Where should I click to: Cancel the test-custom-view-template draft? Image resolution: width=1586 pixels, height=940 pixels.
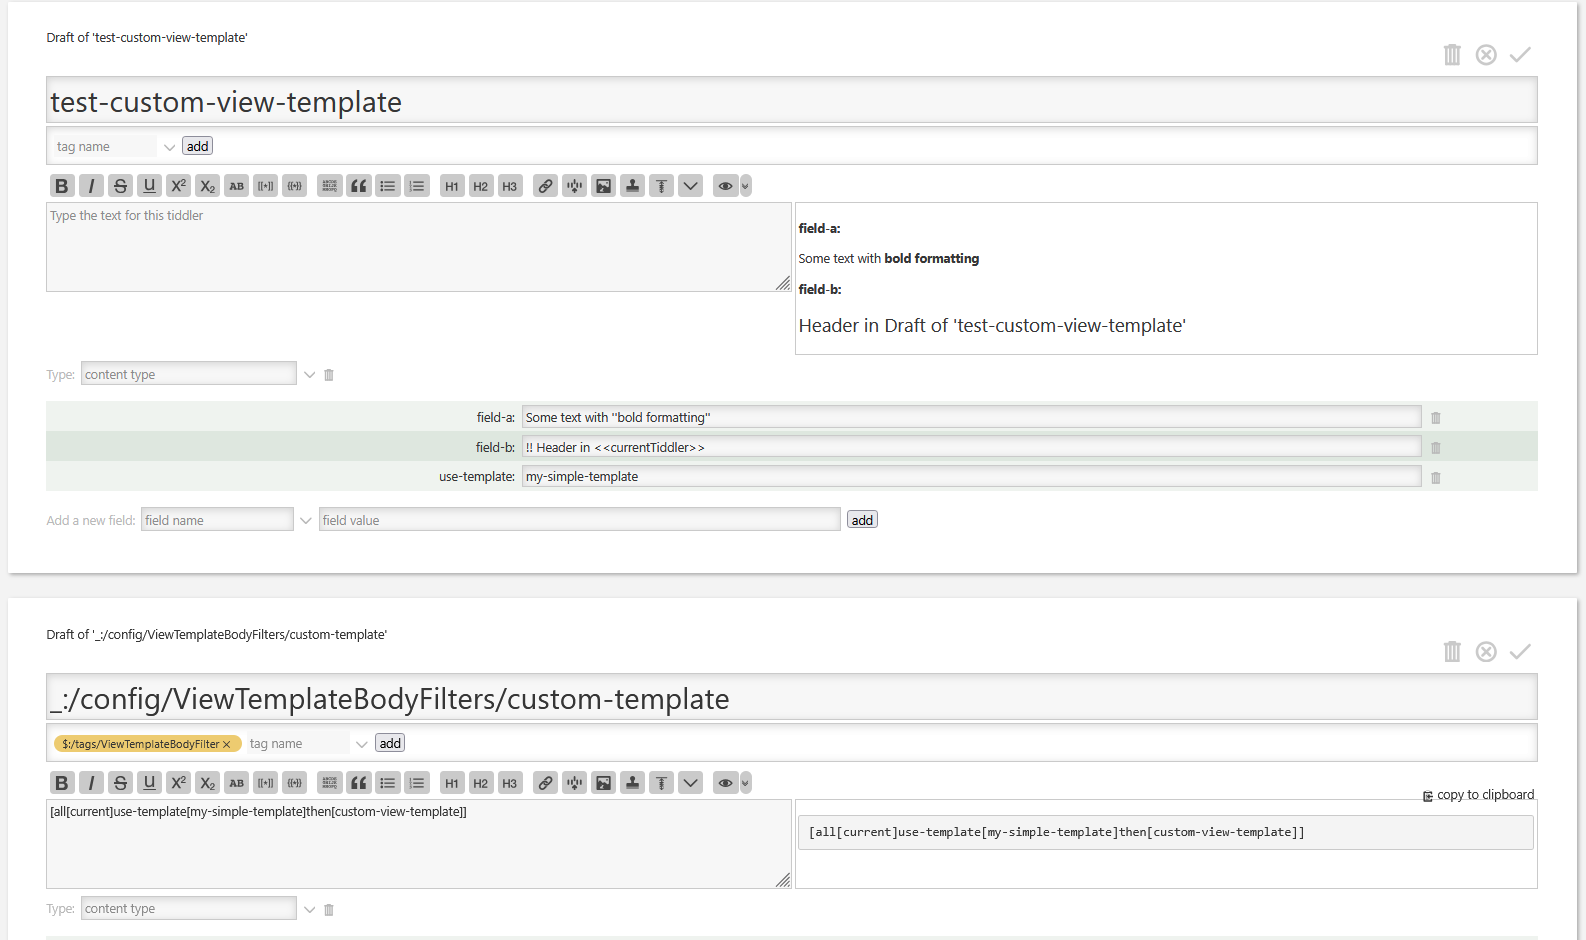[1486, 55]
